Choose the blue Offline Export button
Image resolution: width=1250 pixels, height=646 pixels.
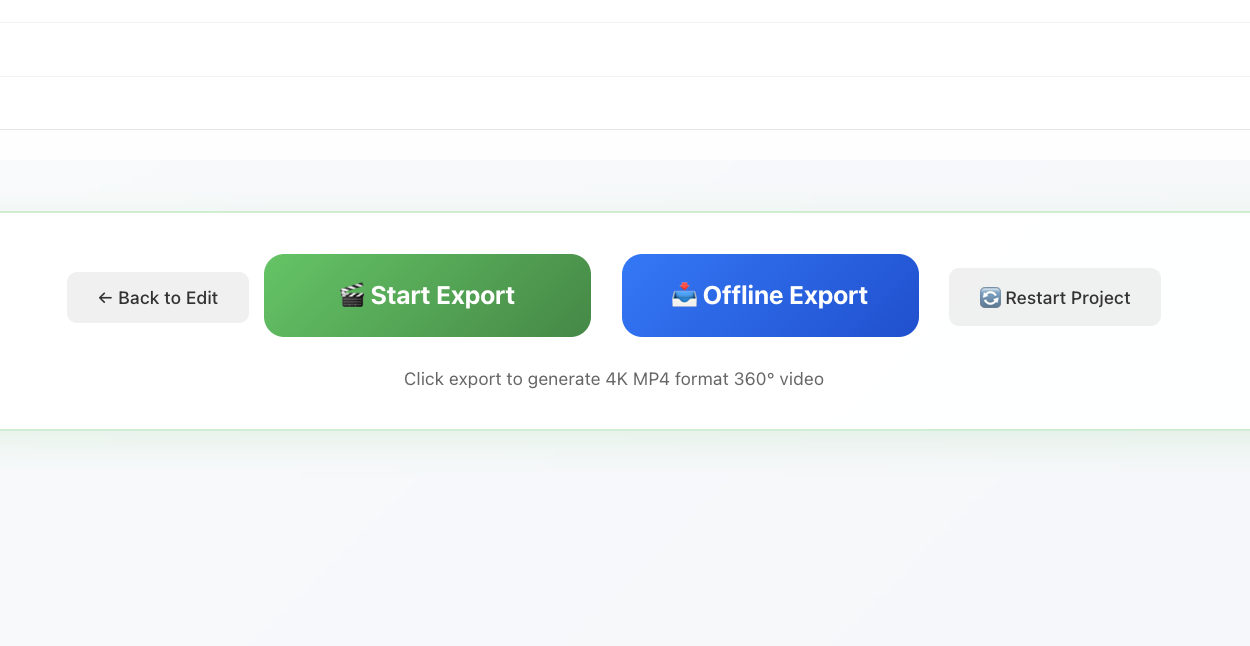(x=770, y=295)
